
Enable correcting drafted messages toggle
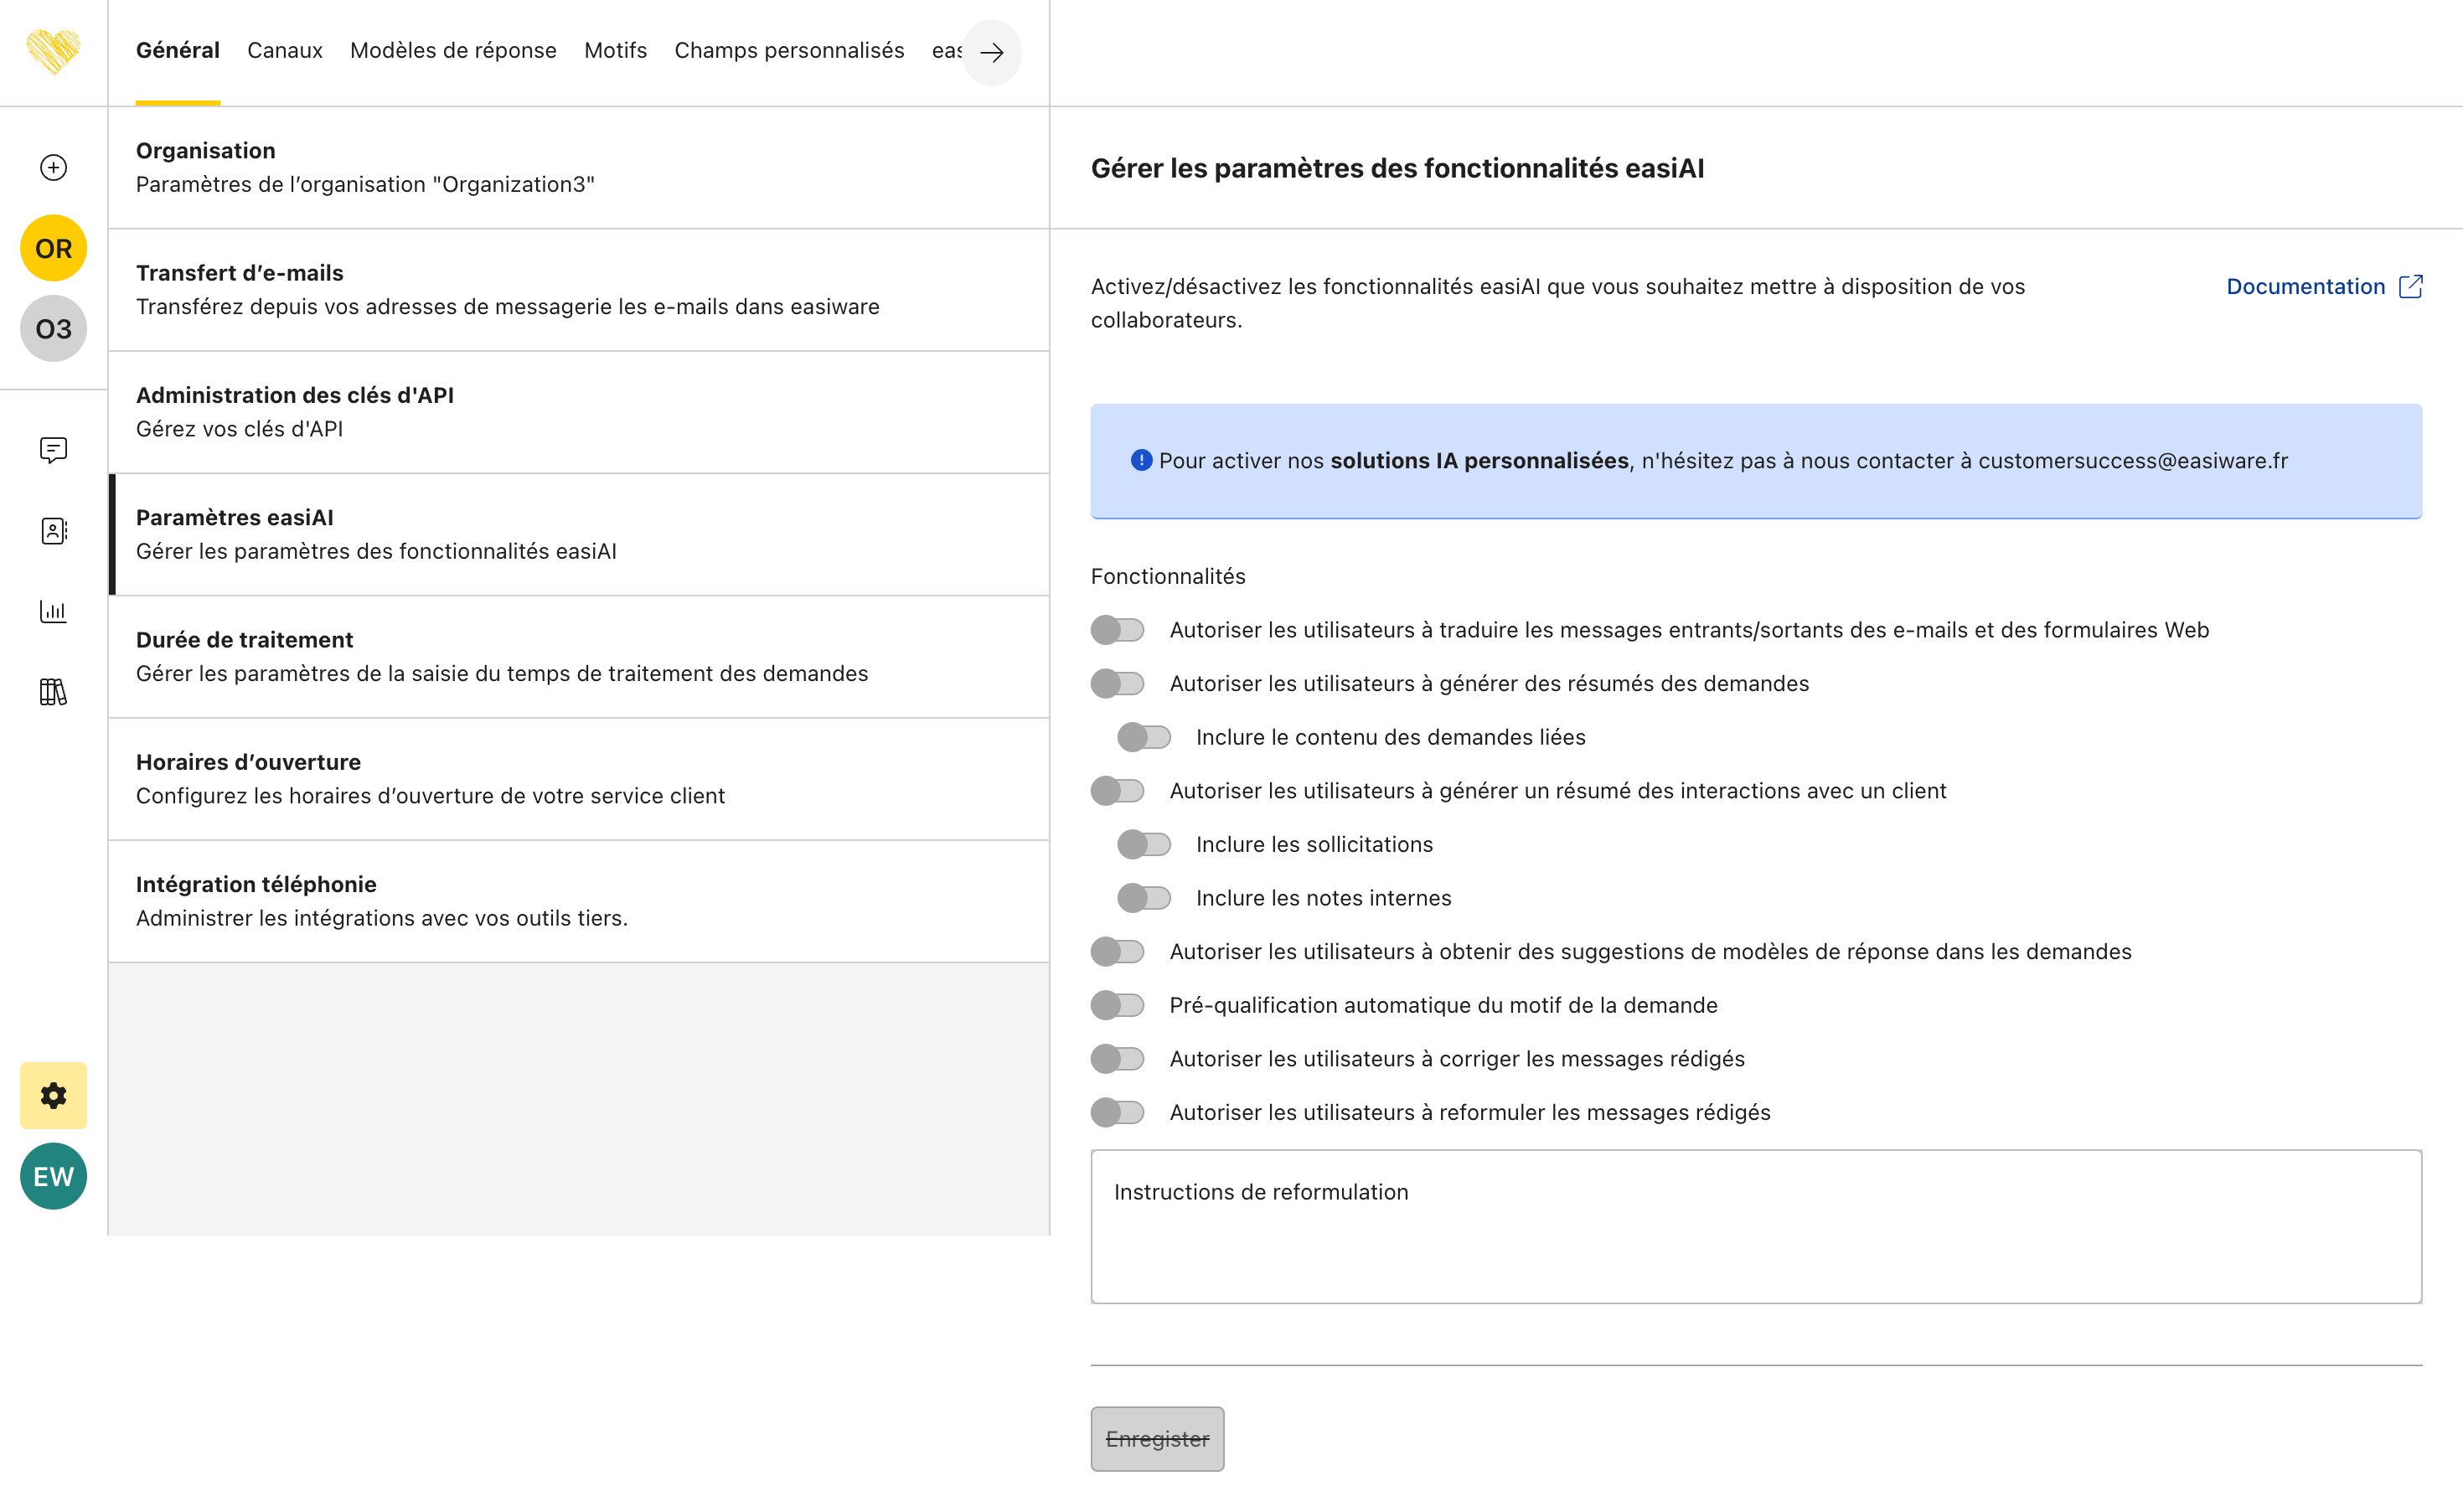(x=1117, y=1059)
